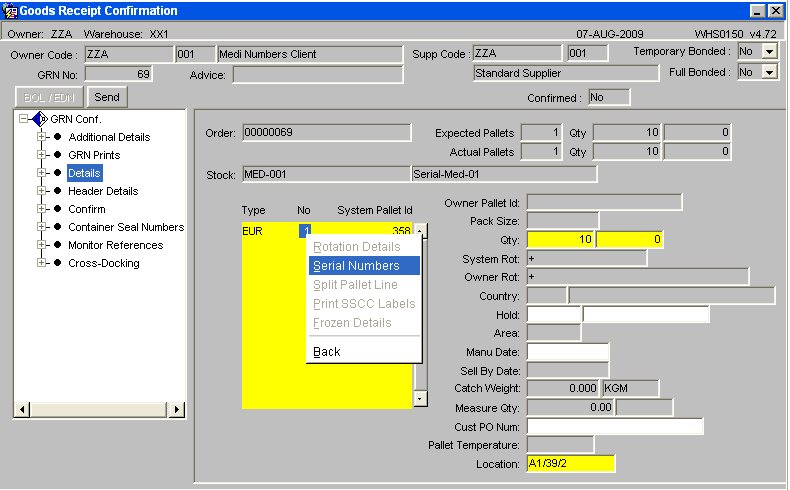Click the Sell By Date field
The image size is (790, 490).
click(568, 371)
